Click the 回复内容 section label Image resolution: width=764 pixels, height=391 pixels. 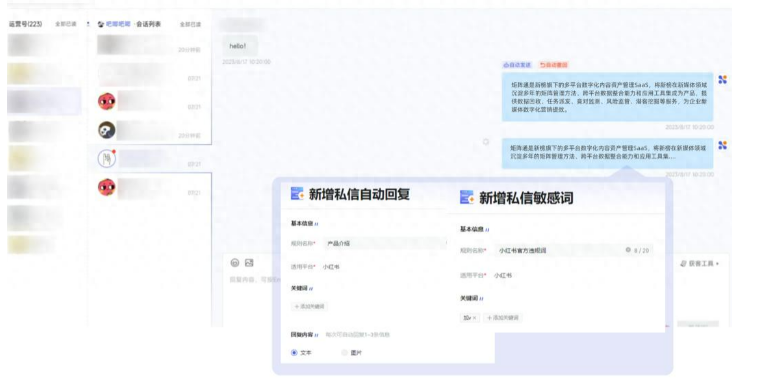(302, 335)
